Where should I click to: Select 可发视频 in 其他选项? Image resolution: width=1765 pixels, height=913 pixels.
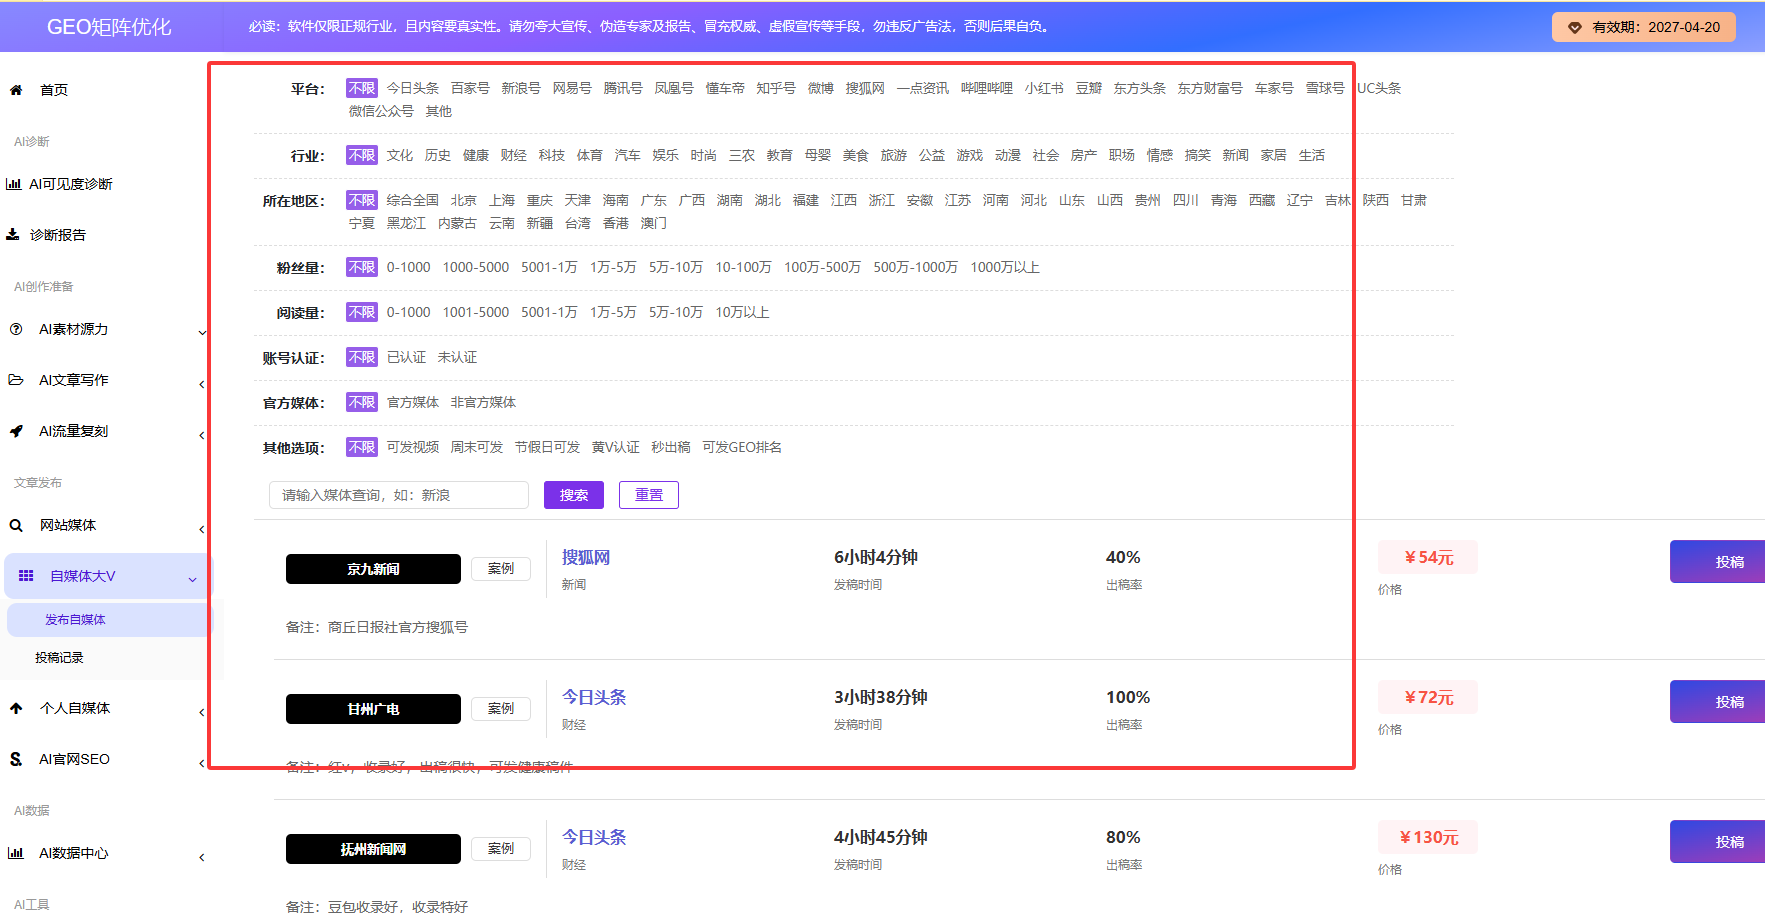click(x=413, y=447)
